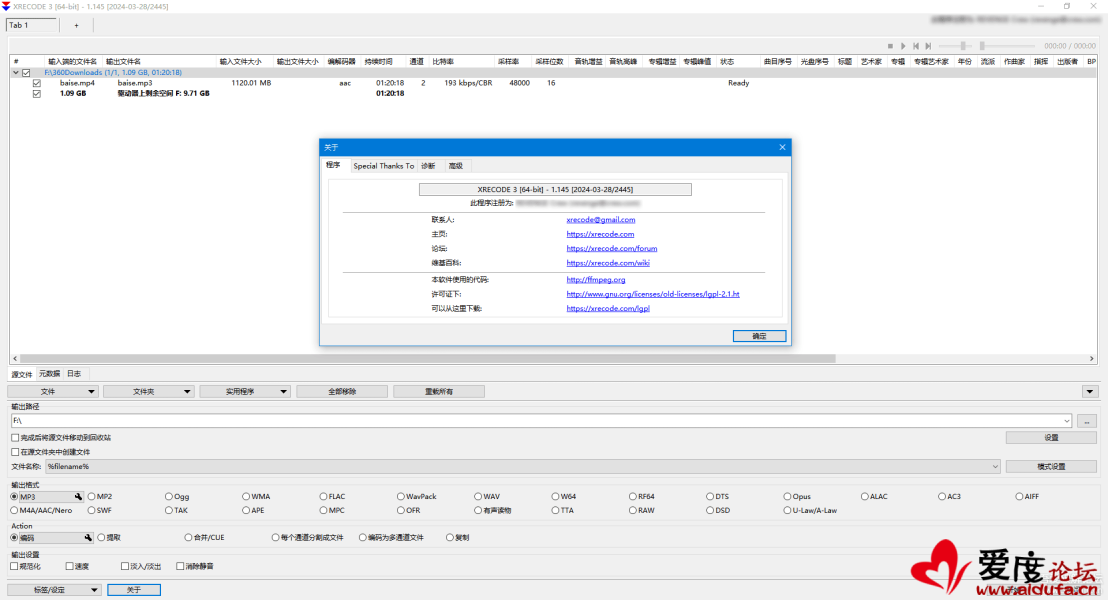Switch to 元数据 tab
Image resolution: width=1108 pixels, height=600 pixels.
tap(49, 374)
